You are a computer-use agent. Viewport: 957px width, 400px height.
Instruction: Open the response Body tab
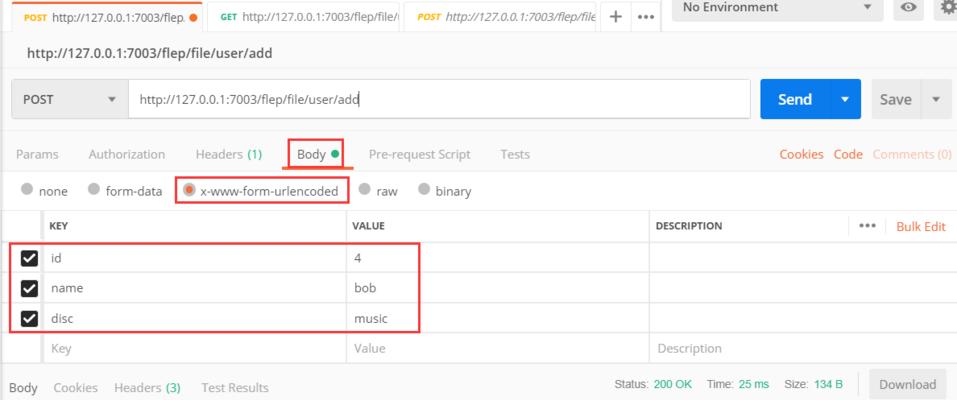23,387
